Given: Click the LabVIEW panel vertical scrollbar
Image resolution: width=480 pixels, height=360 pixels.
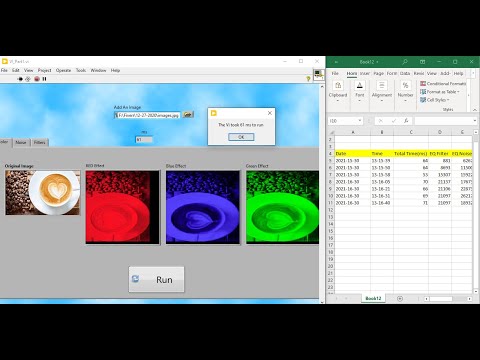Looking at the screenshot, I should pos(322,194).
